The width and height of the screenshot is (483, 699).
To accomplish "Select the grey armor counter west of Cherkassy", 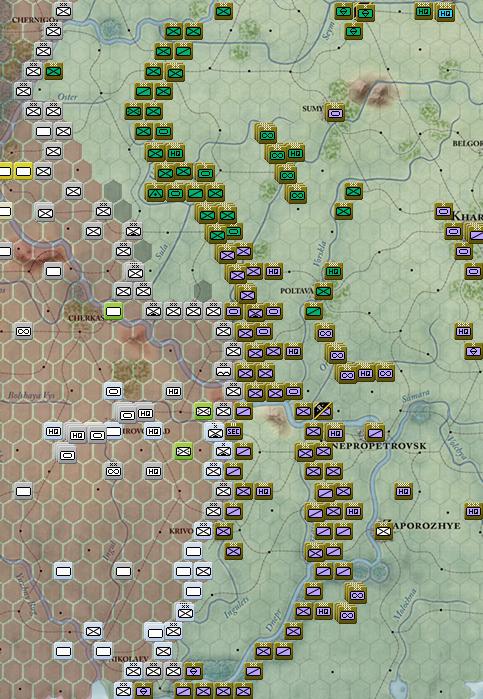I will [x=23, y=331].
